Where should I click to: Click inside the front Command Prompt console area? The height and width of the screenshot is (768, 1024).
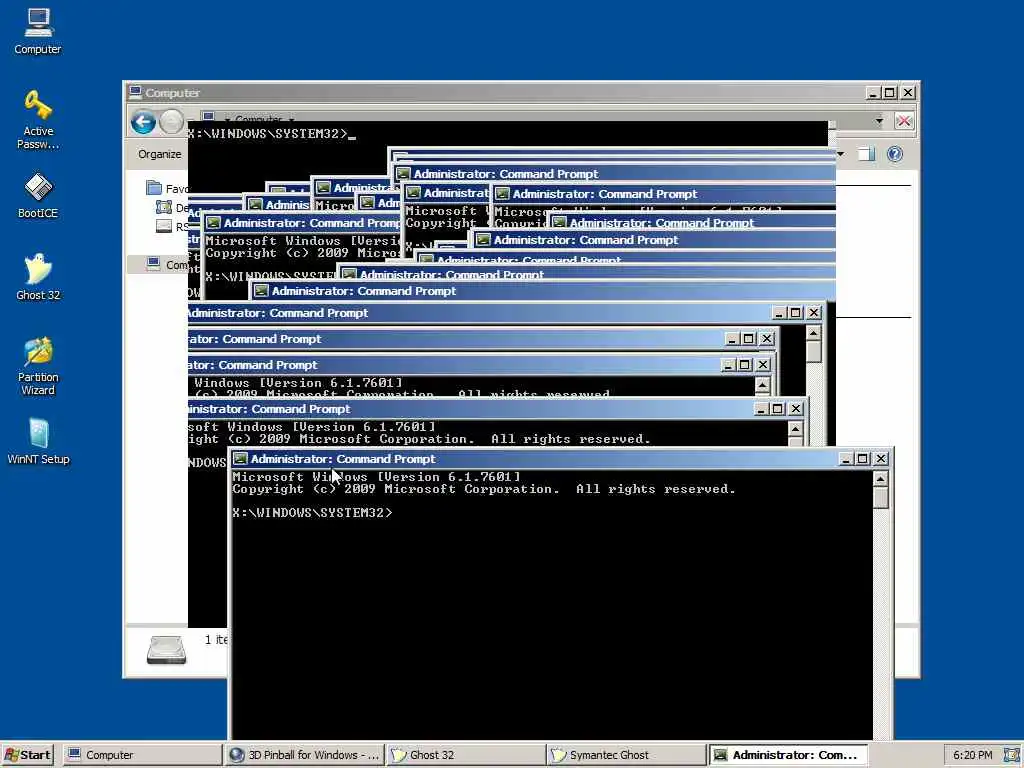552,604
